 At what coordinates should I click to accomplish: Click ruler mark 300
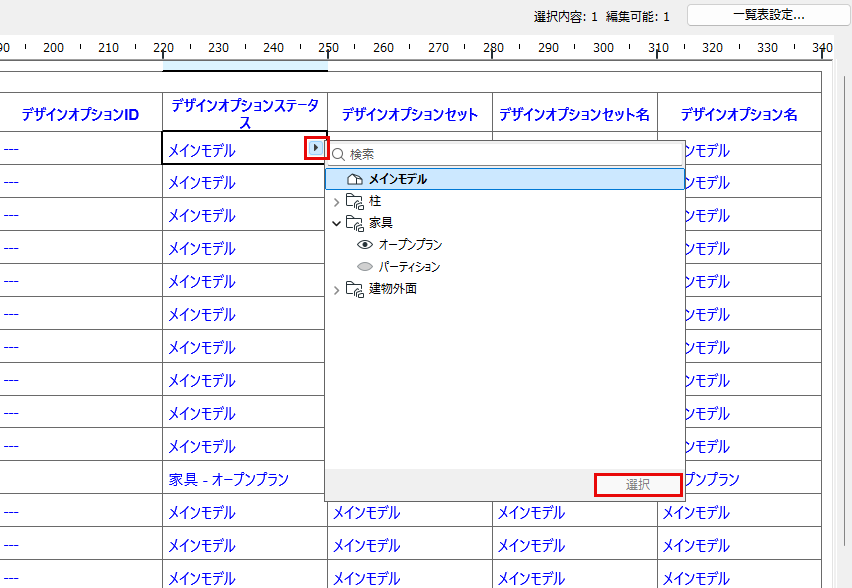[603, 48]
